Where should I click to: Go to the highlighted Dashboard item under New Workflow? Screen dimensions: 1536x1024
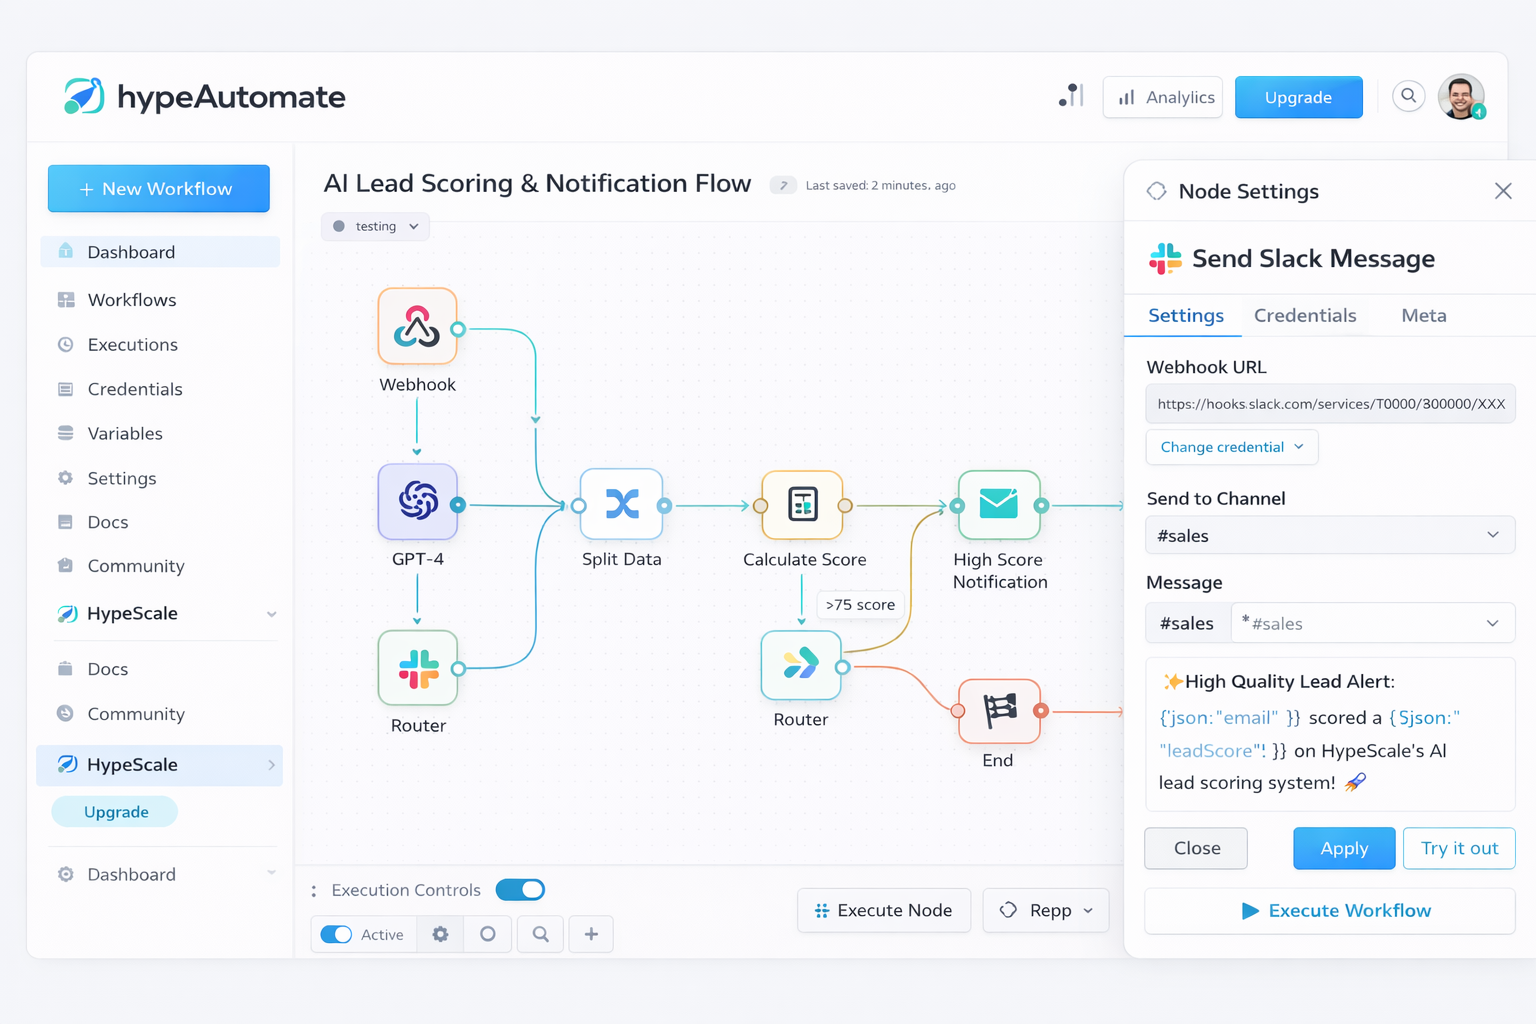click(x=160, y=252)
